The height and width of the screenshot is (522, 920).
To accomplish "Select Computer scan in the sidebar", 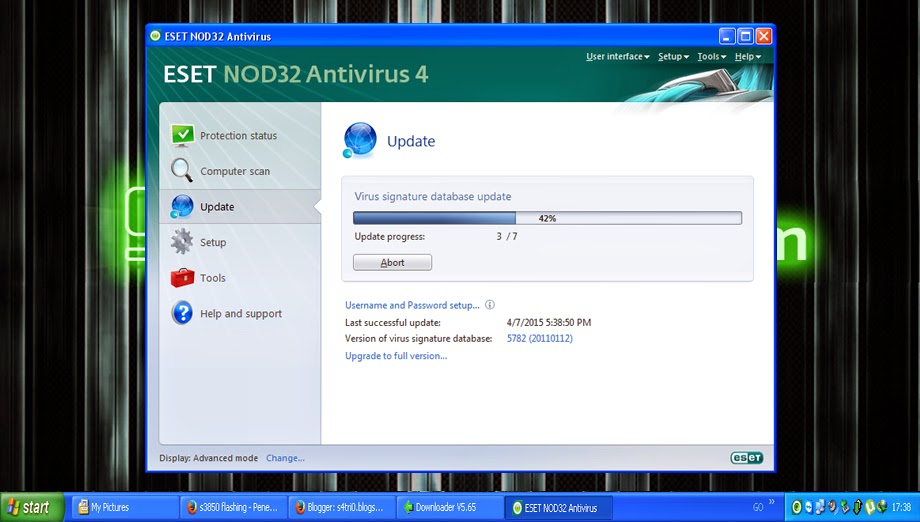I will (x=240, y=171).
